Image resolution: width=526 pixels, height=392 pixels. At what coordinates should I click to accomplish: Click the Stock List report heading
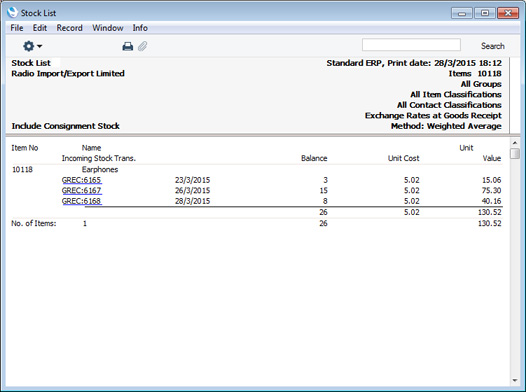(31, 63)
